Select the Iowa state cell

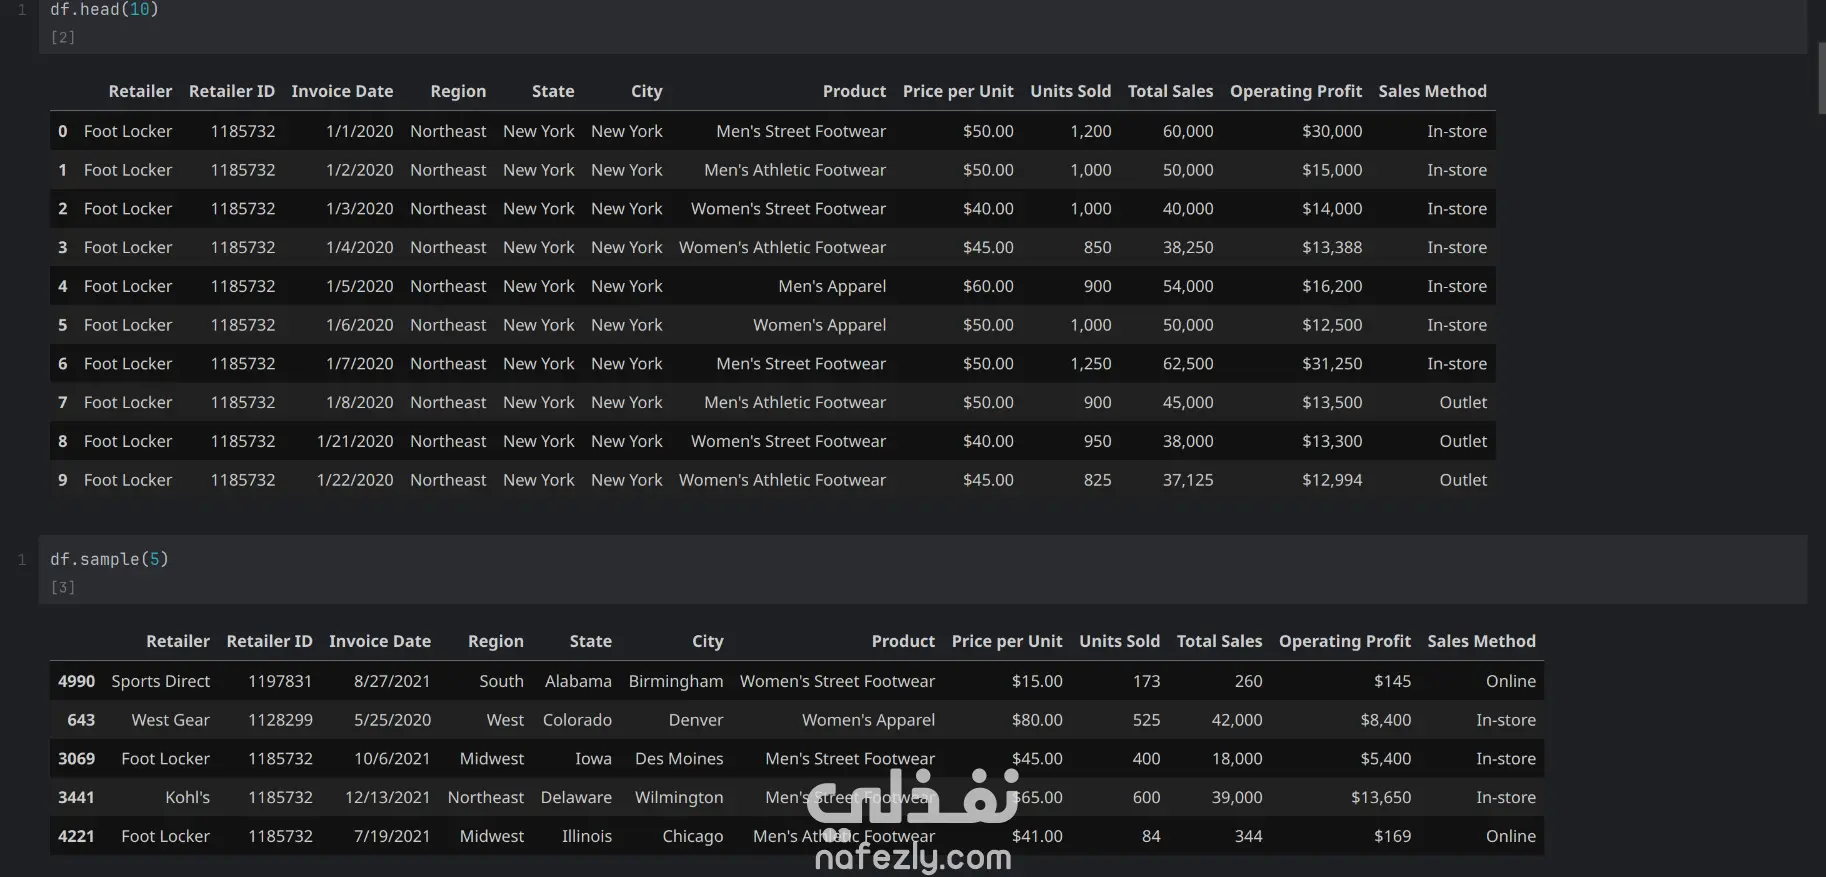pyautogui.click(x=593, y=759)
